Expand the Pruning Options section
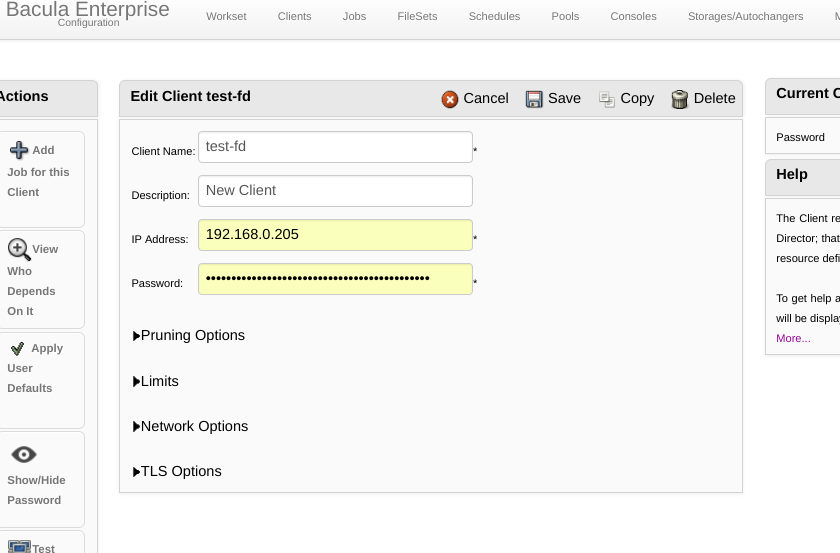Screen dimensions: 840x553 tap(189, 335)
